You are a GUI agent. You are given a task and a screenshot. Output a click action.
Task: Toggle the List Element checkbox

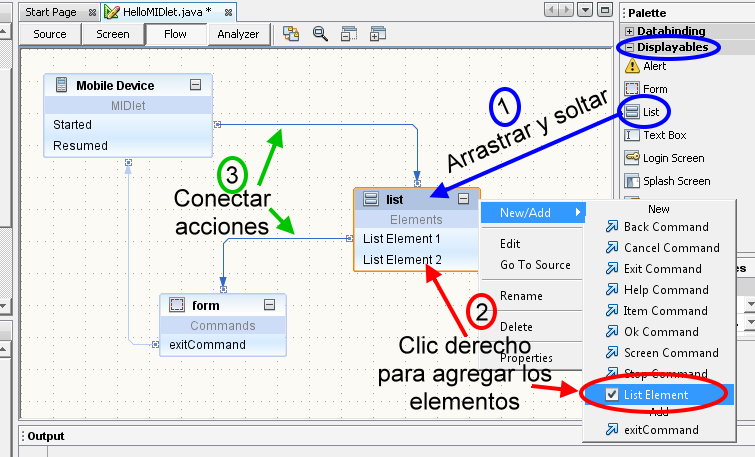click(612, 394)
